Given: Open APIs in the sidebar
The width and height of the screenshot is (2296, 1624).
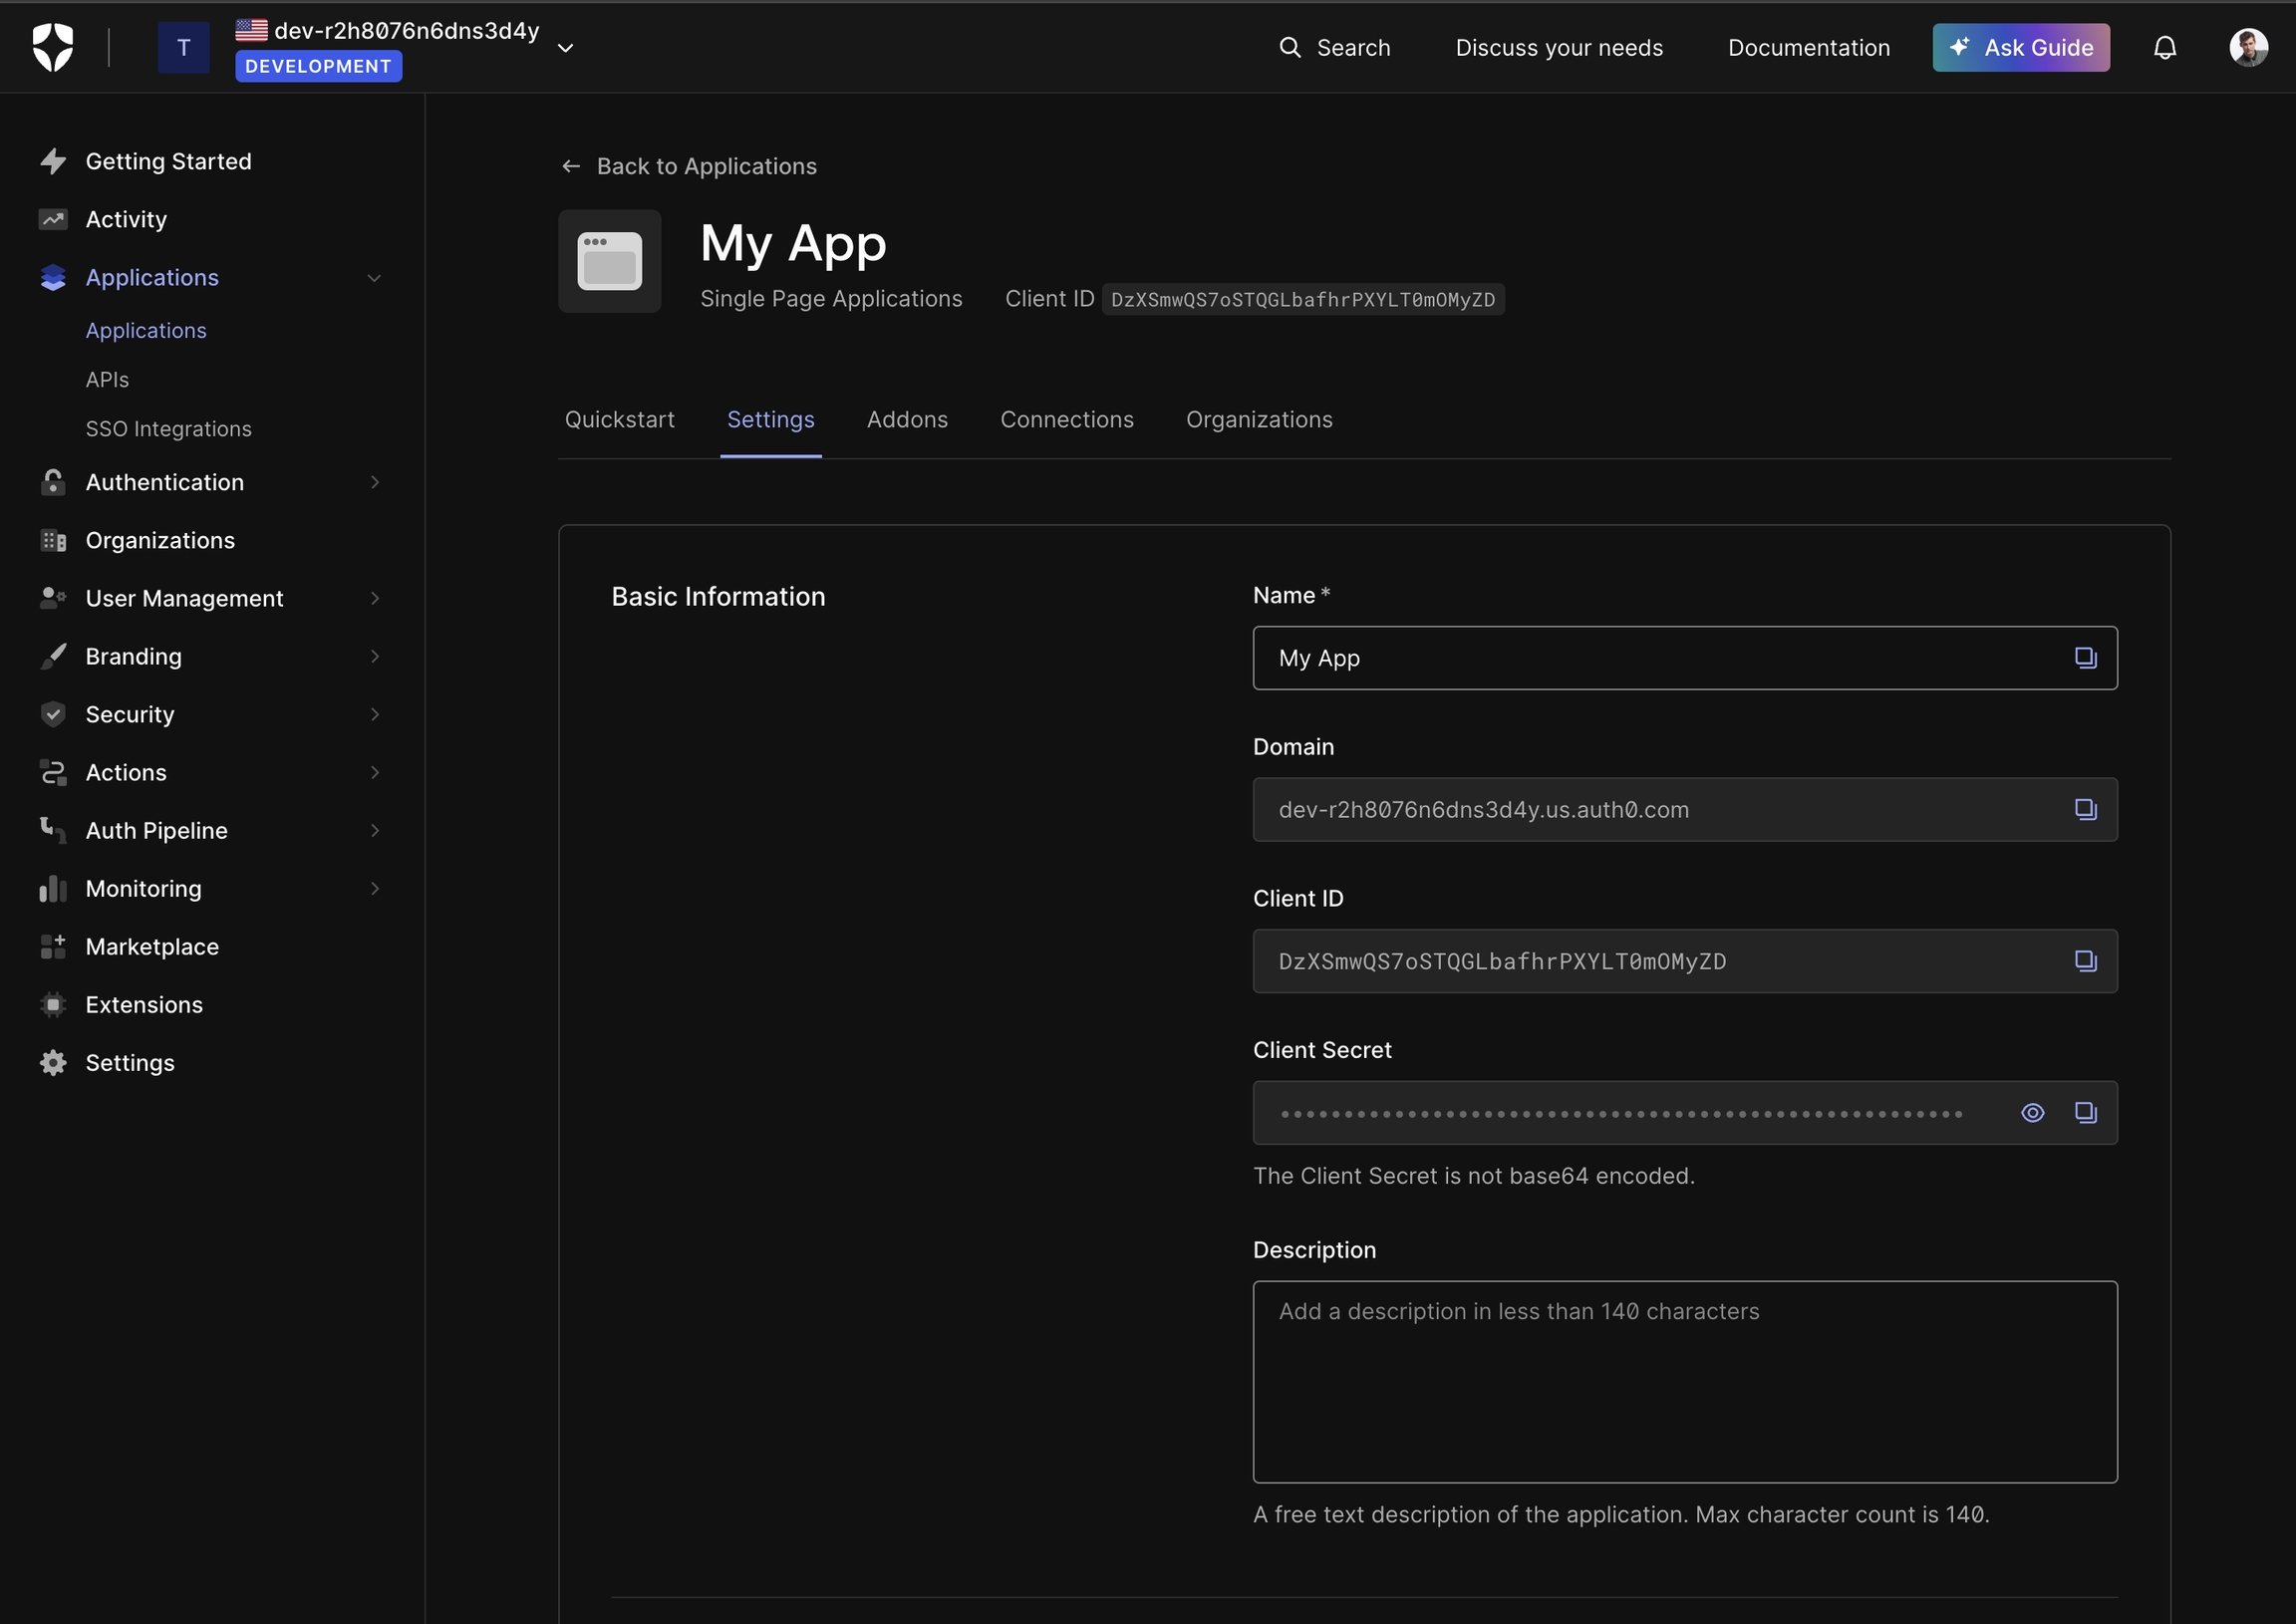Looking at the screenshot, I should point(107,380).
